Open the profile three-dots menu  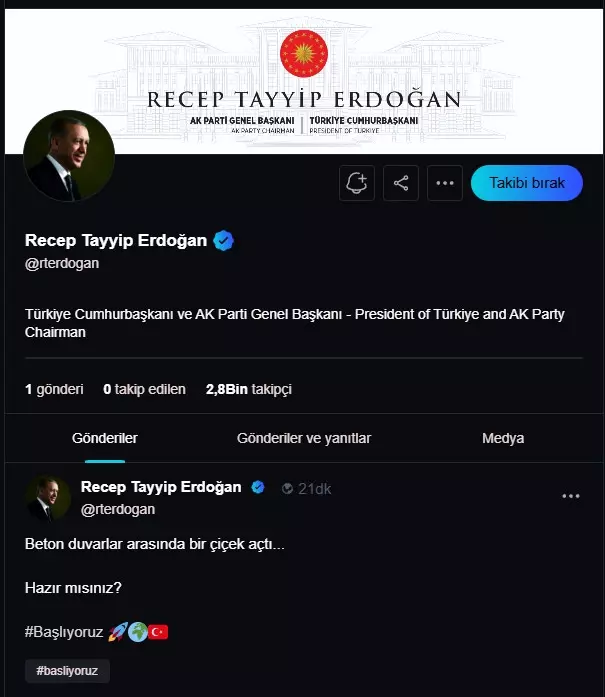(445, 183)
